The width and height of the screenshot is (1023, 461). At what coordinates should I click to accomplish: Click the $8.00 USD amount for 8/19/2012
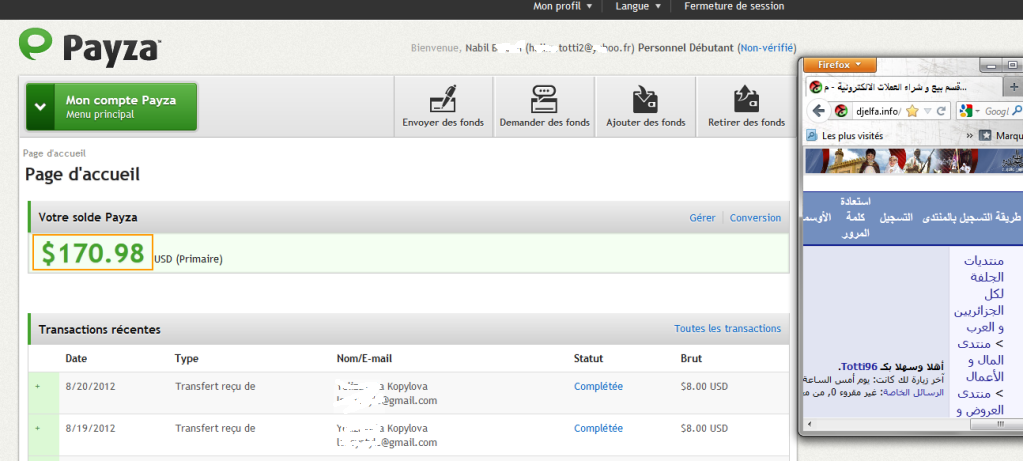pos(704,428)
